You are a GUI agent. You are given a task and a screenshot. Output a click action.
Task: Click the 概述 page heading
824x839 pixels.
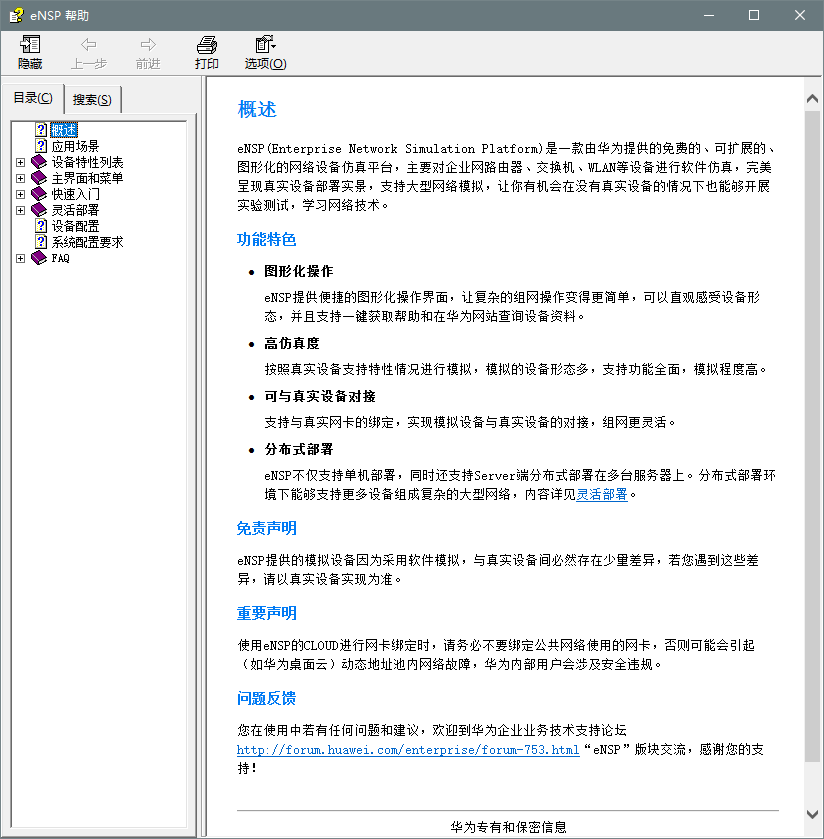(257, 110)
